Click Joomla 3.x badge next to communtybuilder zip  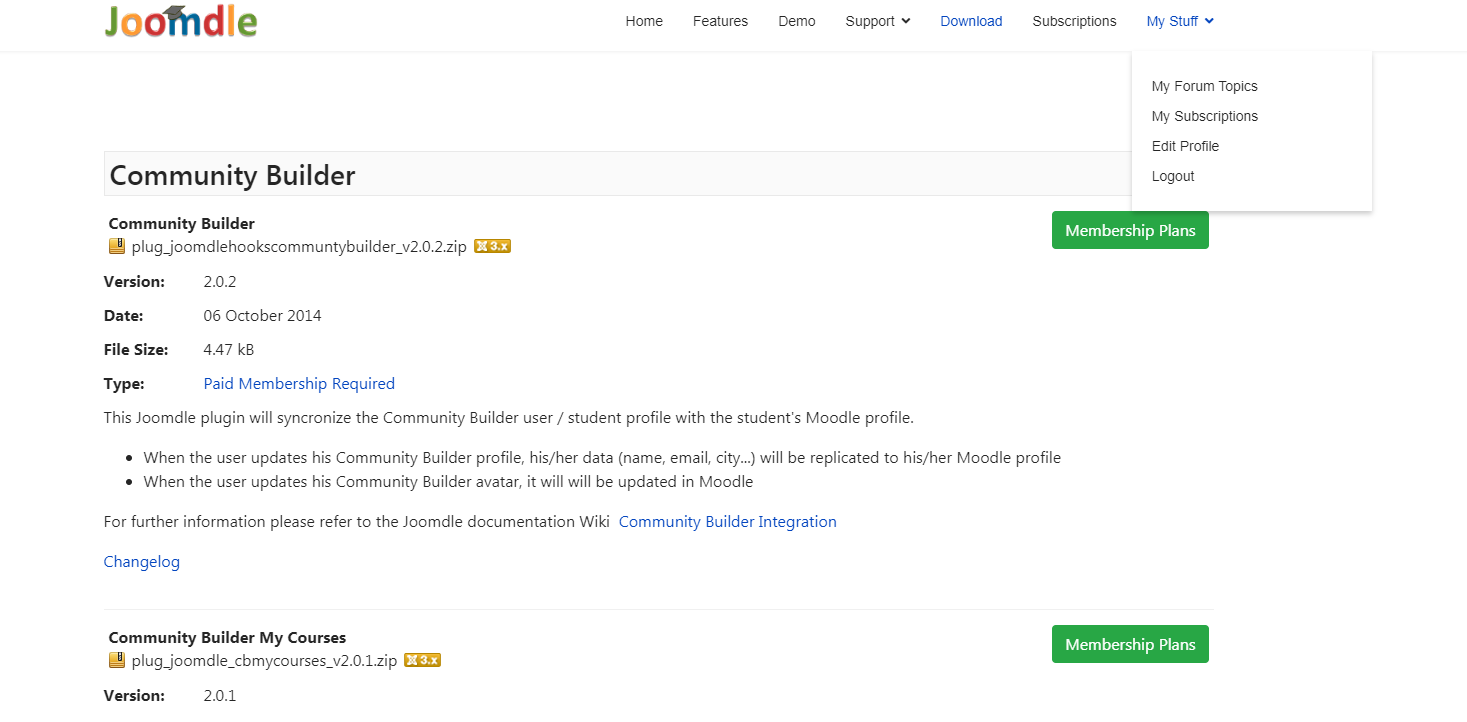[x=492, y=247]
